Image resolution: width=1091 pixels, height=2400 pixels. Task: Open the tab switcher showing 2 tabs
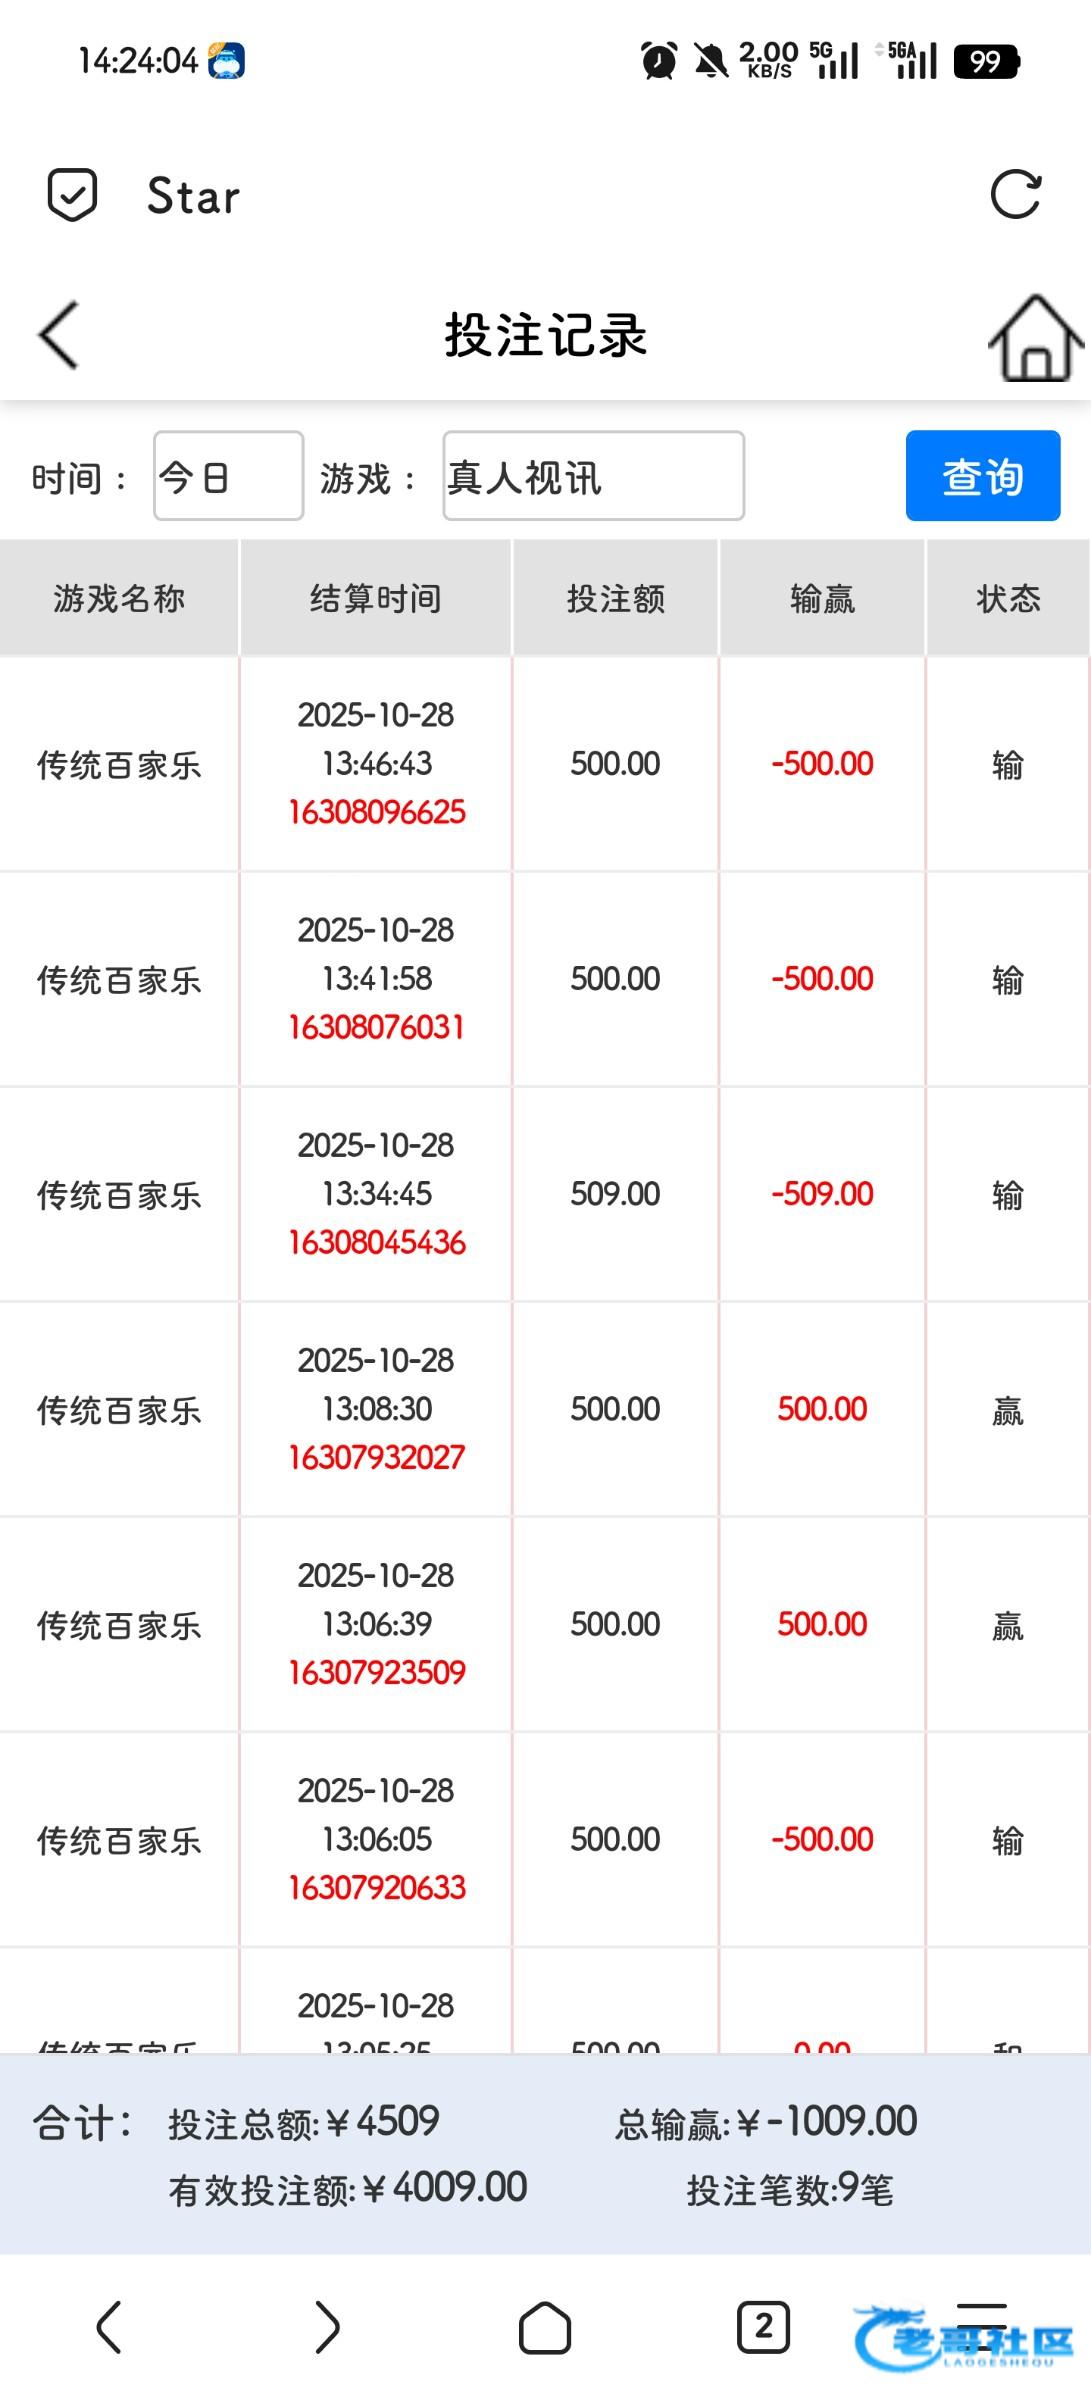click(x=763, y=2326)
